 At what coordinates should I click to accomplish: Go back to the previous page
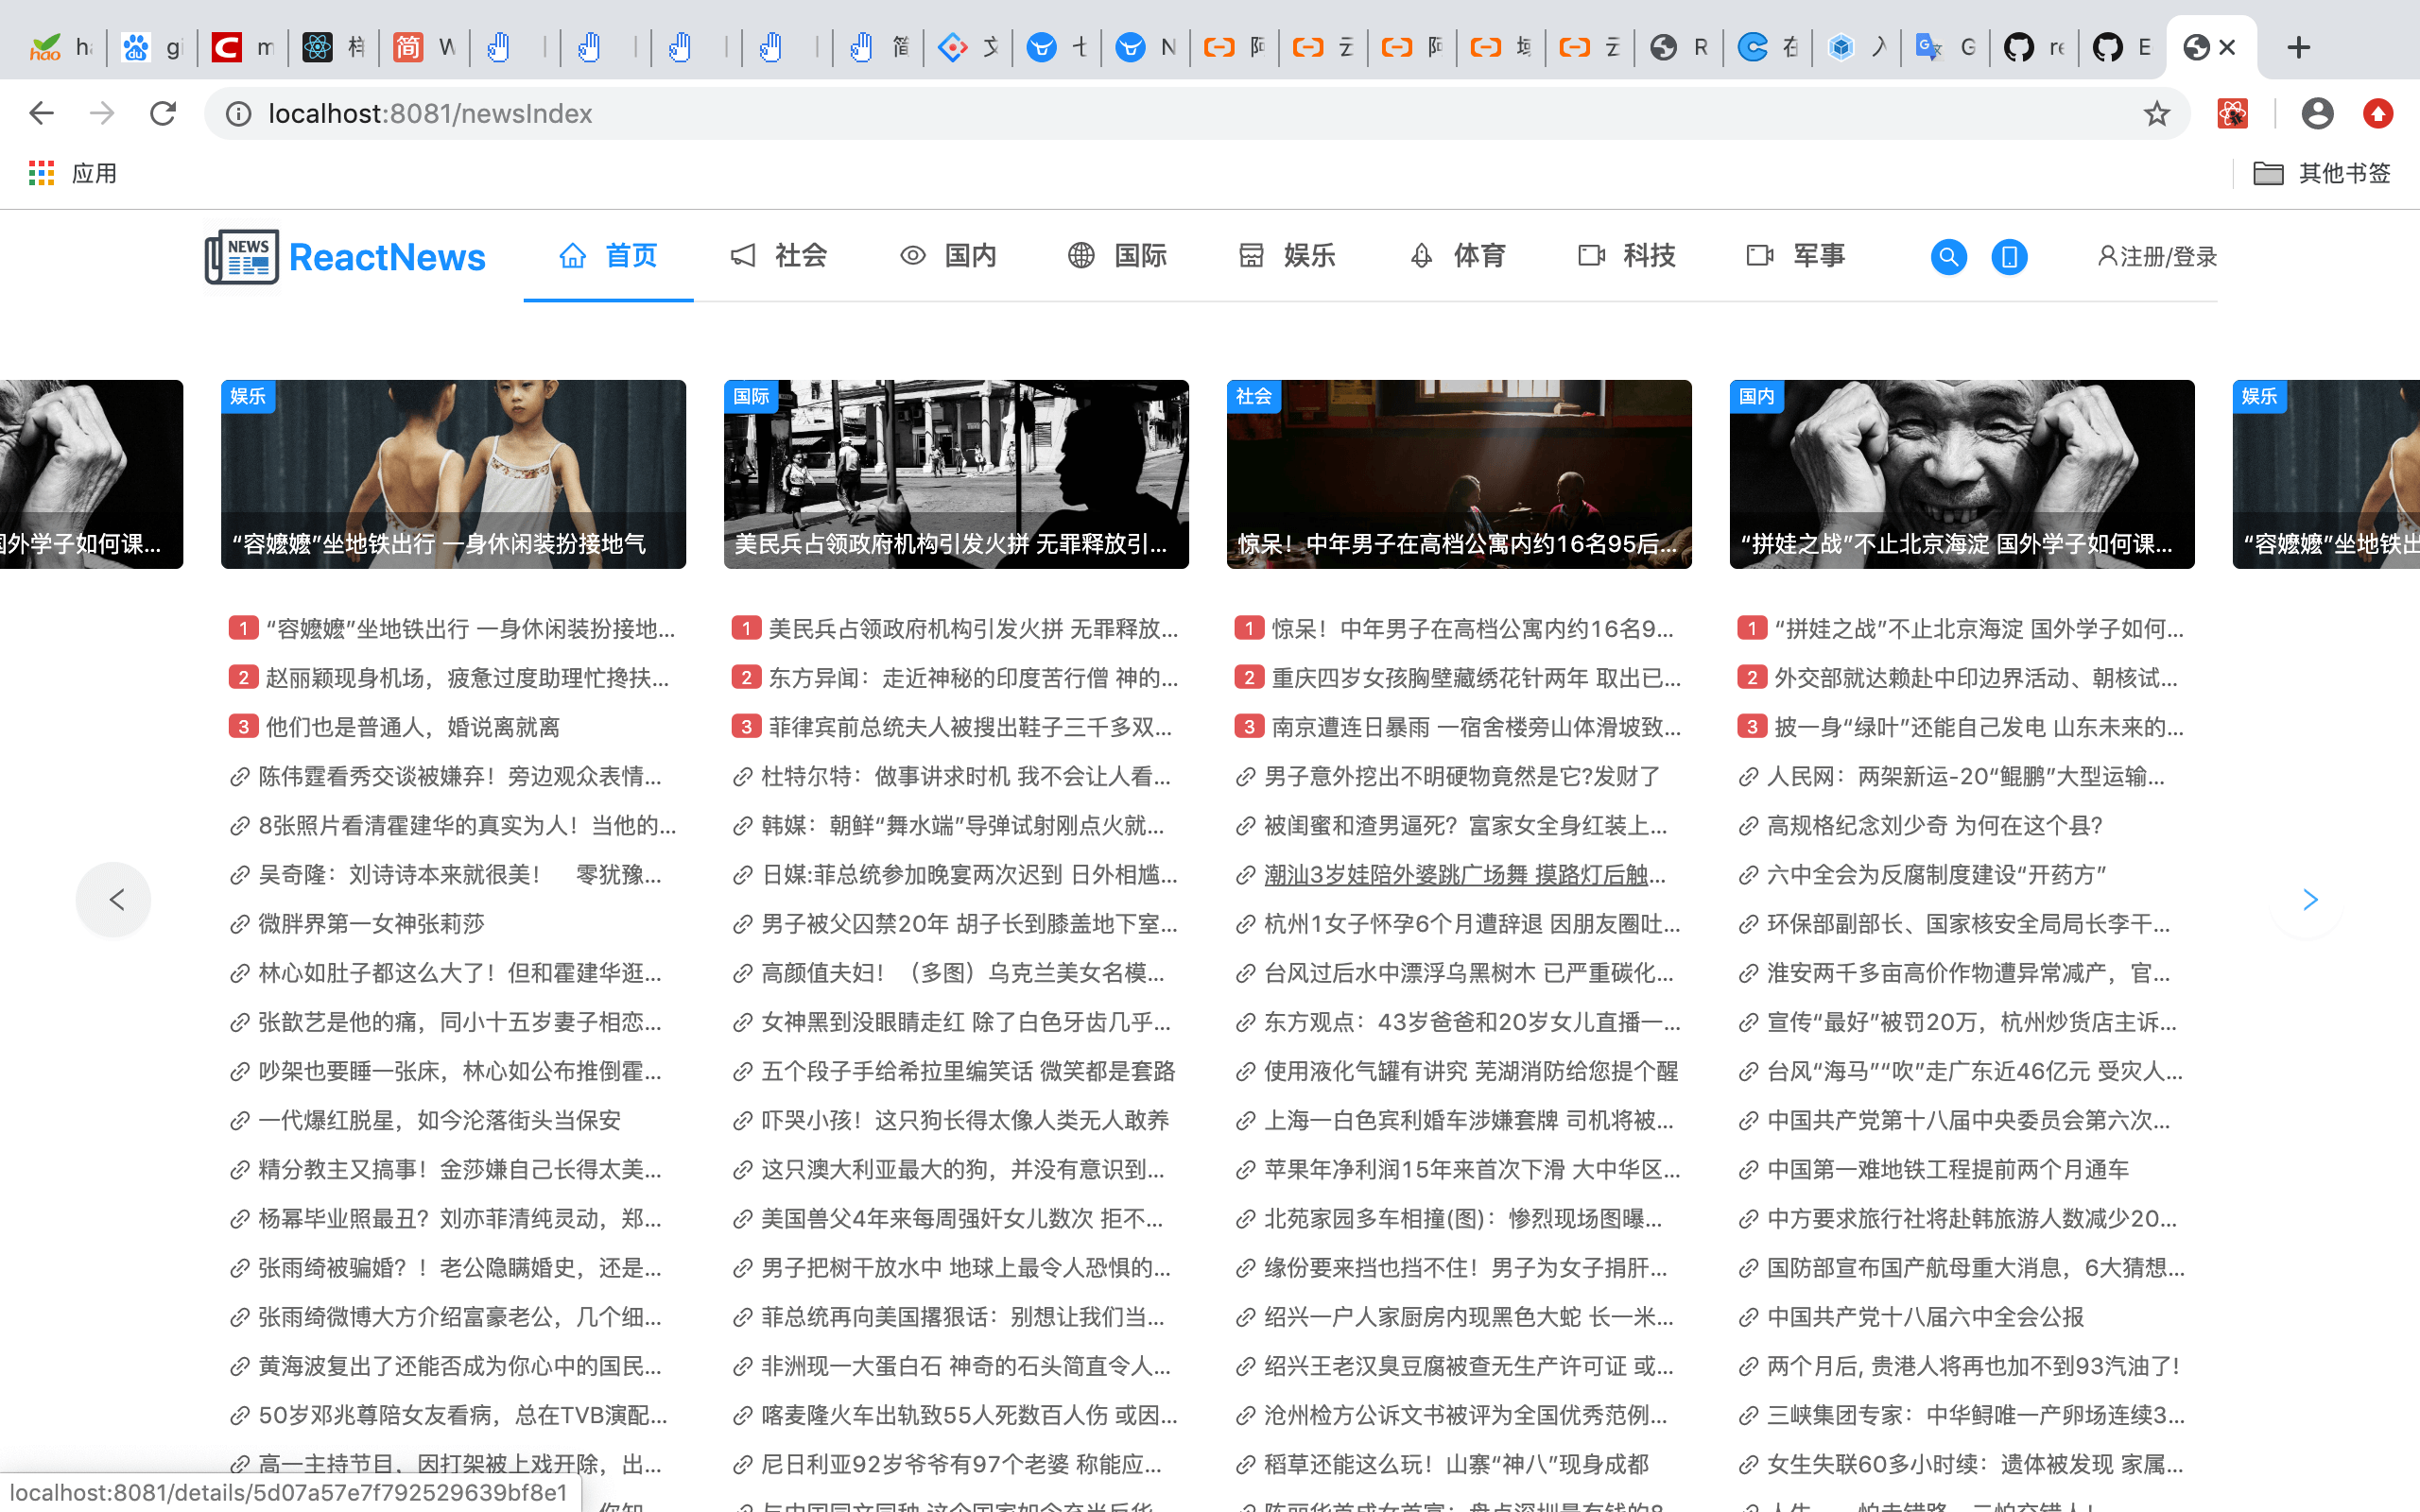(x=41, y=114)
